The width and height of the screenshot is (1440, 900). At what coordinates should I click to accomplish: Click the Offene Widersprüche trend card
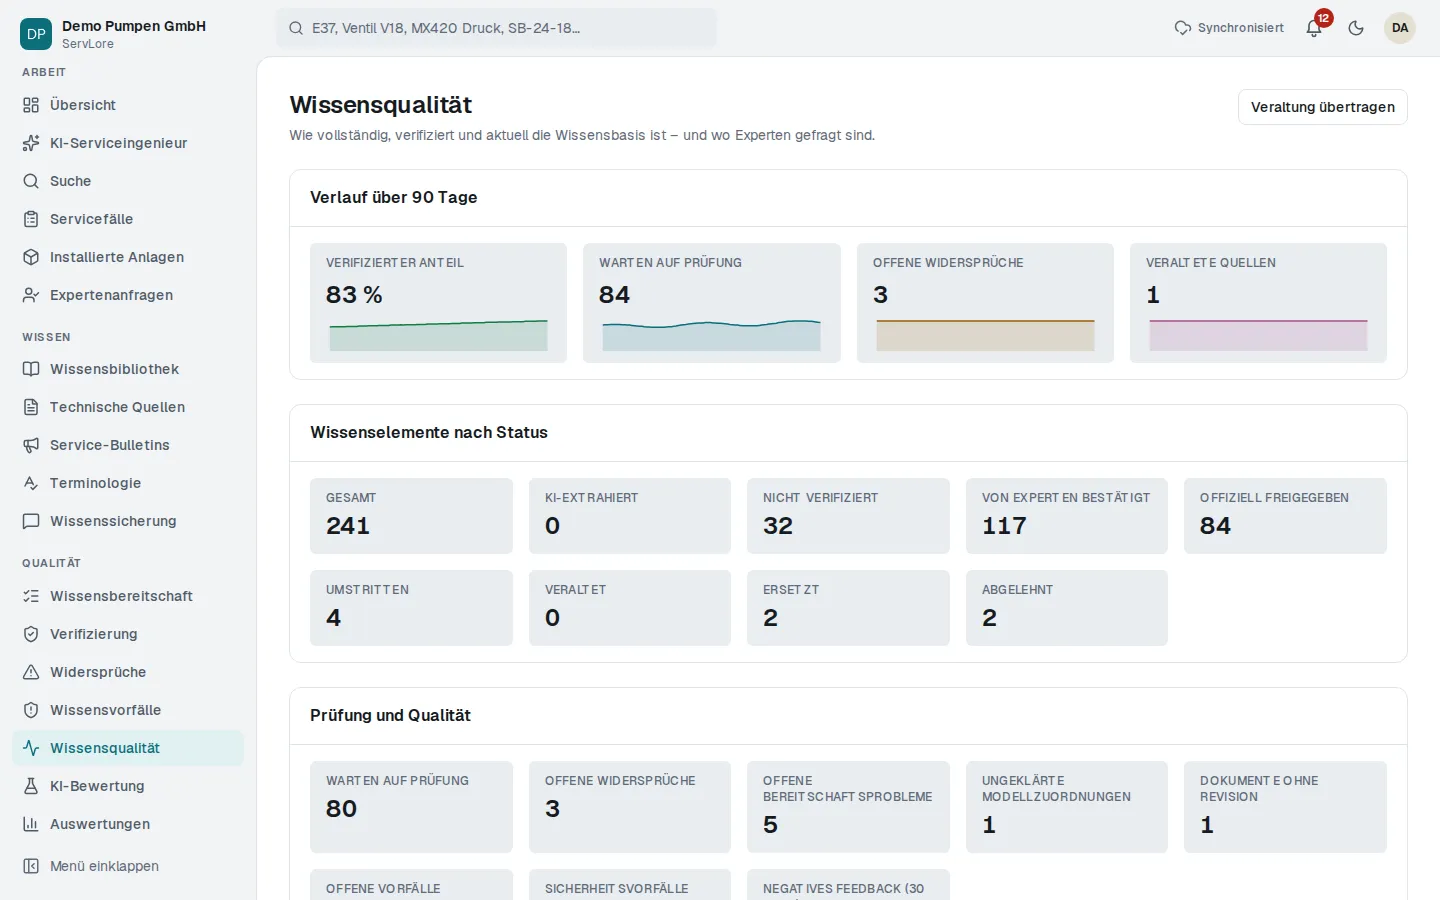pyautogui.click(x=985, y=303)
